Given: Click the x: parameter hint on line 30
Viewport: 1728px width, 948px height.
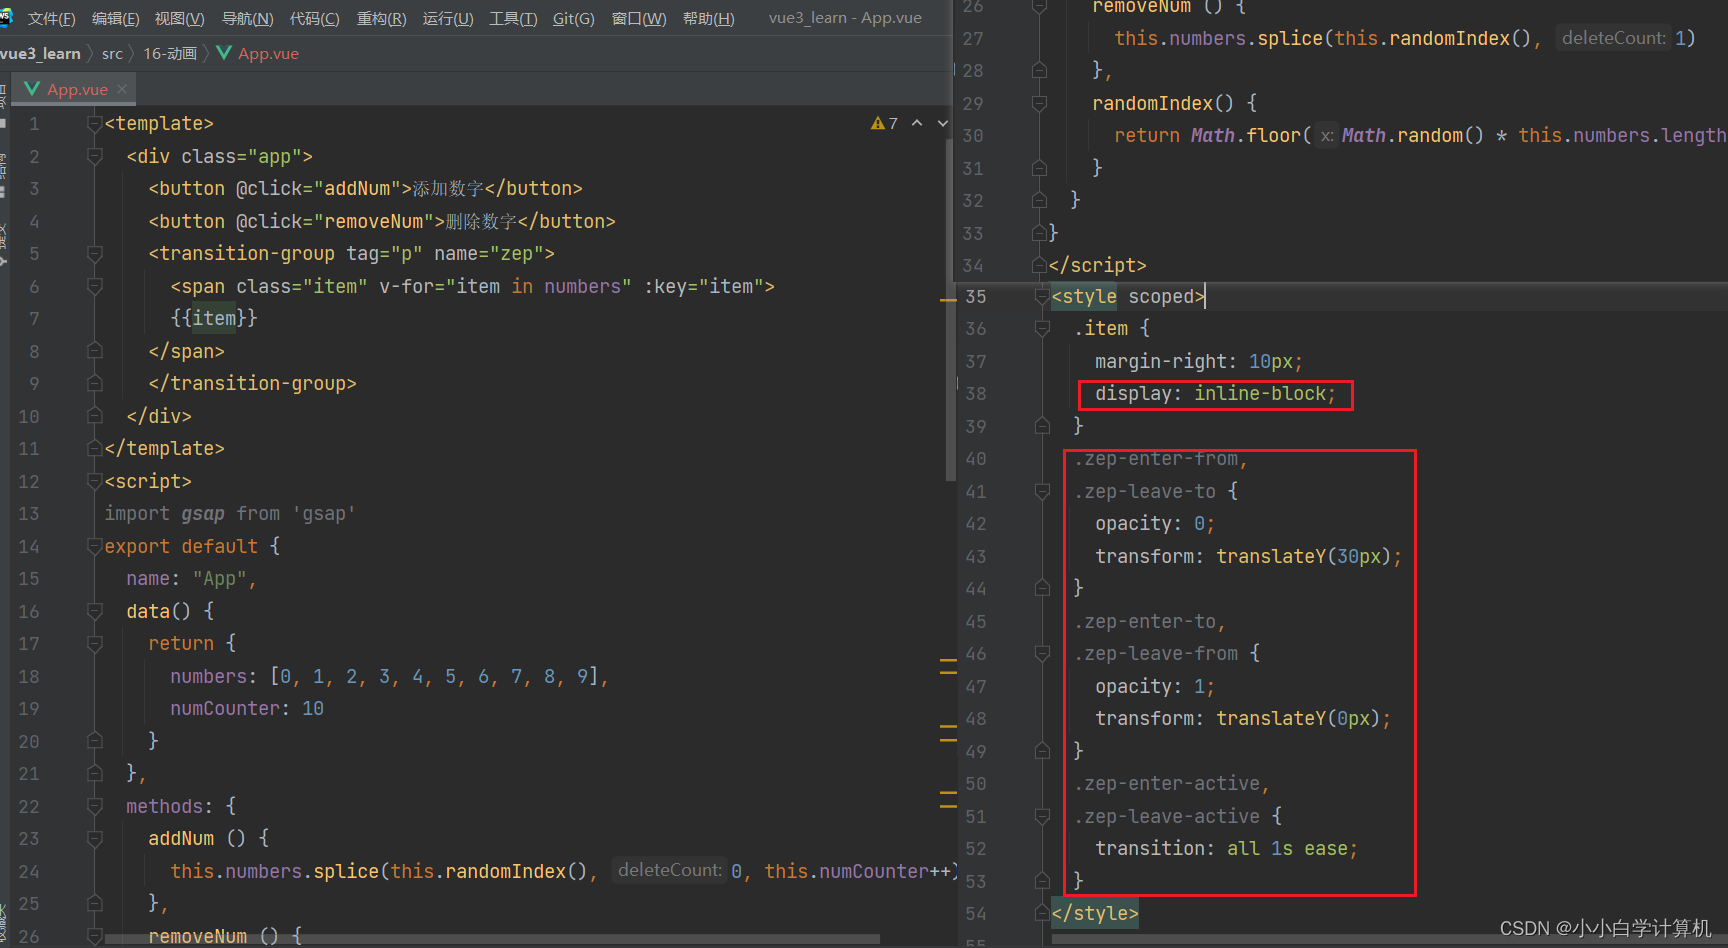Looking at the screenshot, I should tap(1326, 136).
